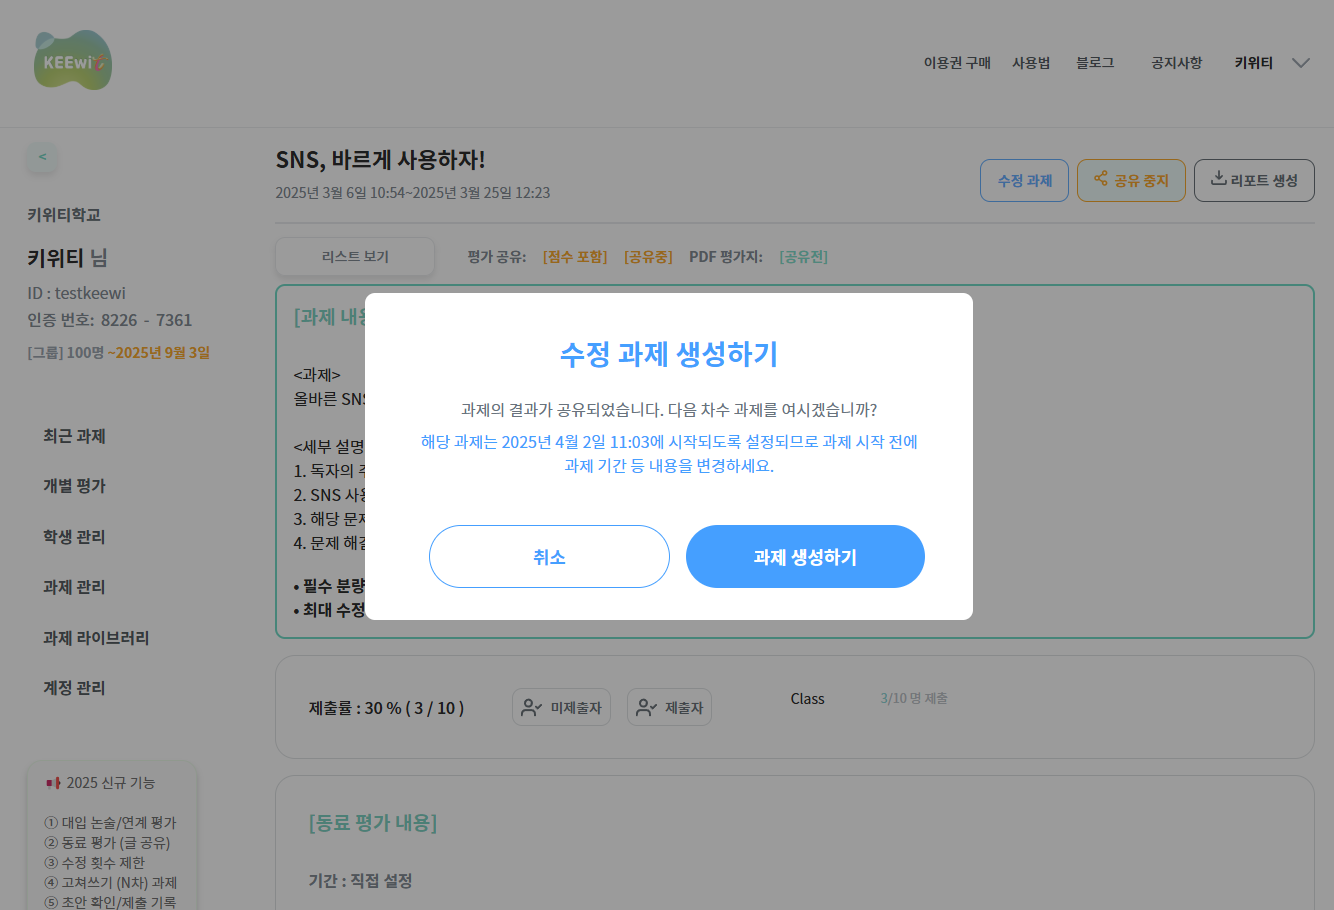Open 개별 평가 in sidebar
1334x910 pixels.
(74, 486)
